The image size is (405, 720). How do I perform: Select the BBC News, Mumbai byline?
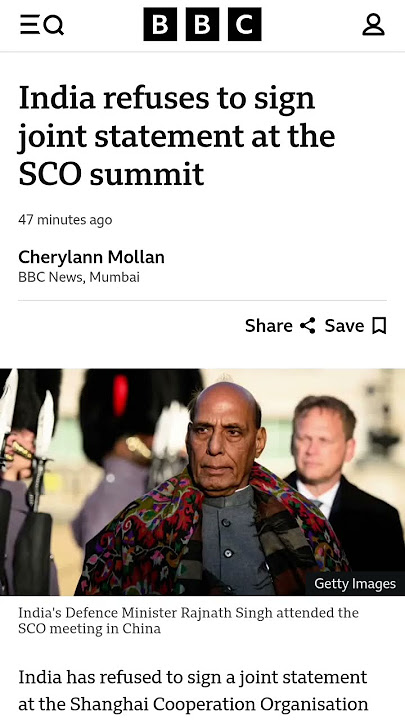coord(79,277)
